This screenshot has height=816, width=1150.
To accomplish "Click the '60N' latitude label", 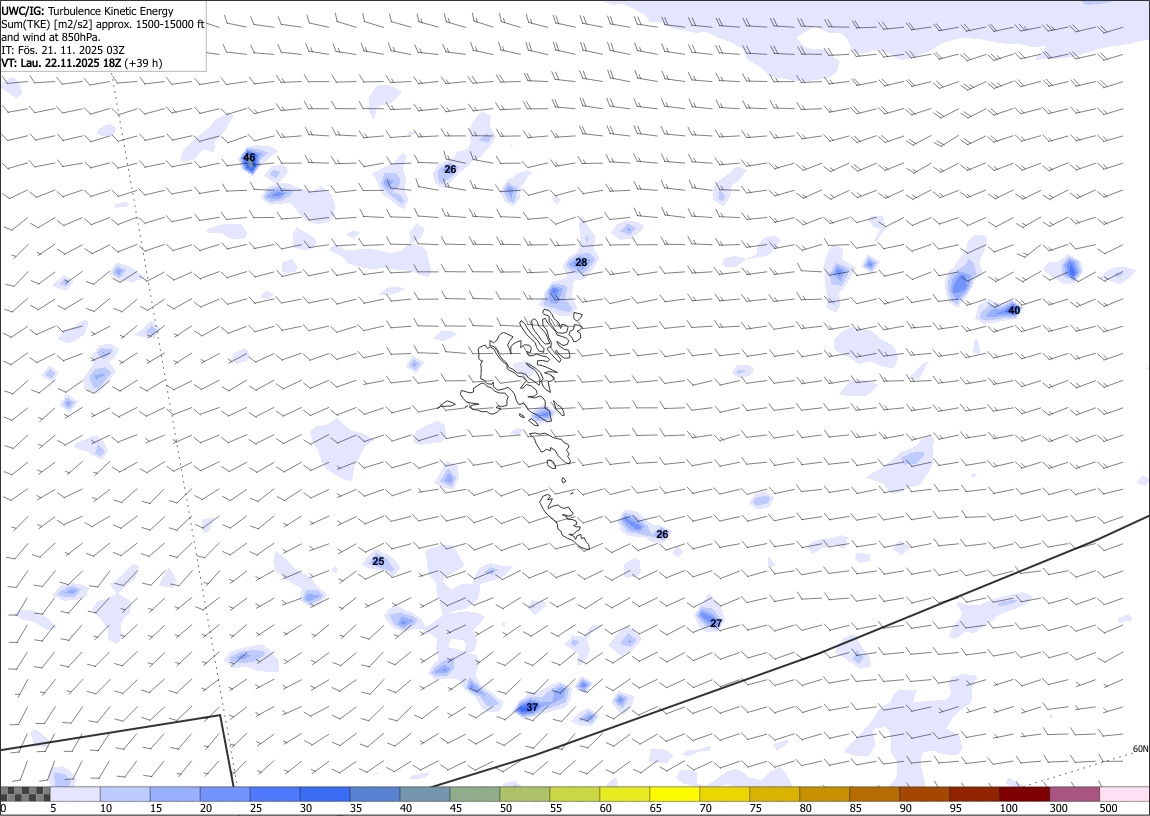I will coord(1140,749).
